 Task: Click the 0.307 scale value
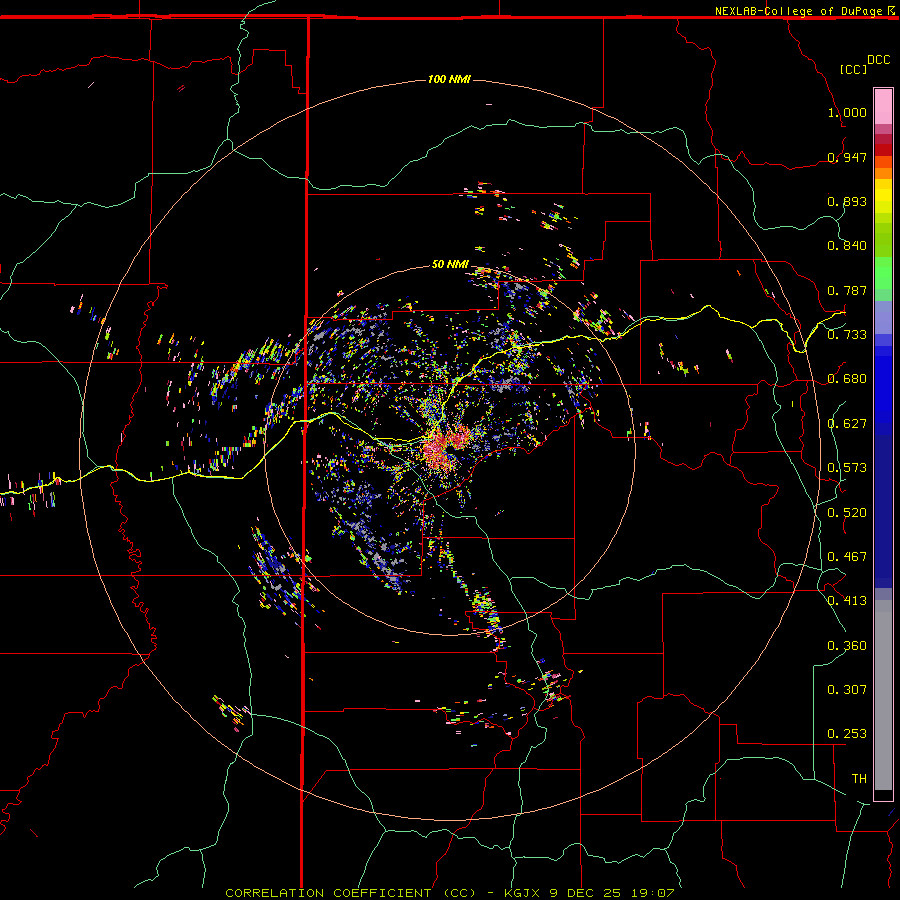[x=847, y=690]
